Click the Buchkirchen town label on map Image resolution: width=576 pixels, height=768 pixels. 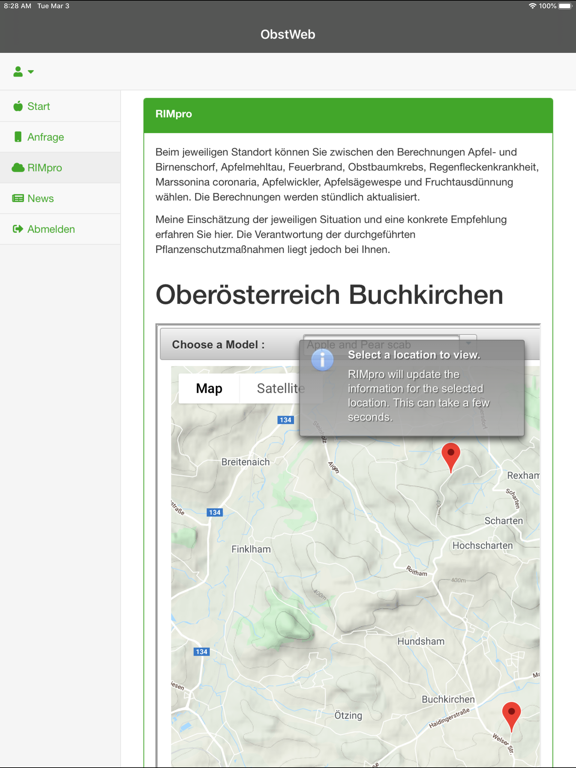click(x=448, y=699)
